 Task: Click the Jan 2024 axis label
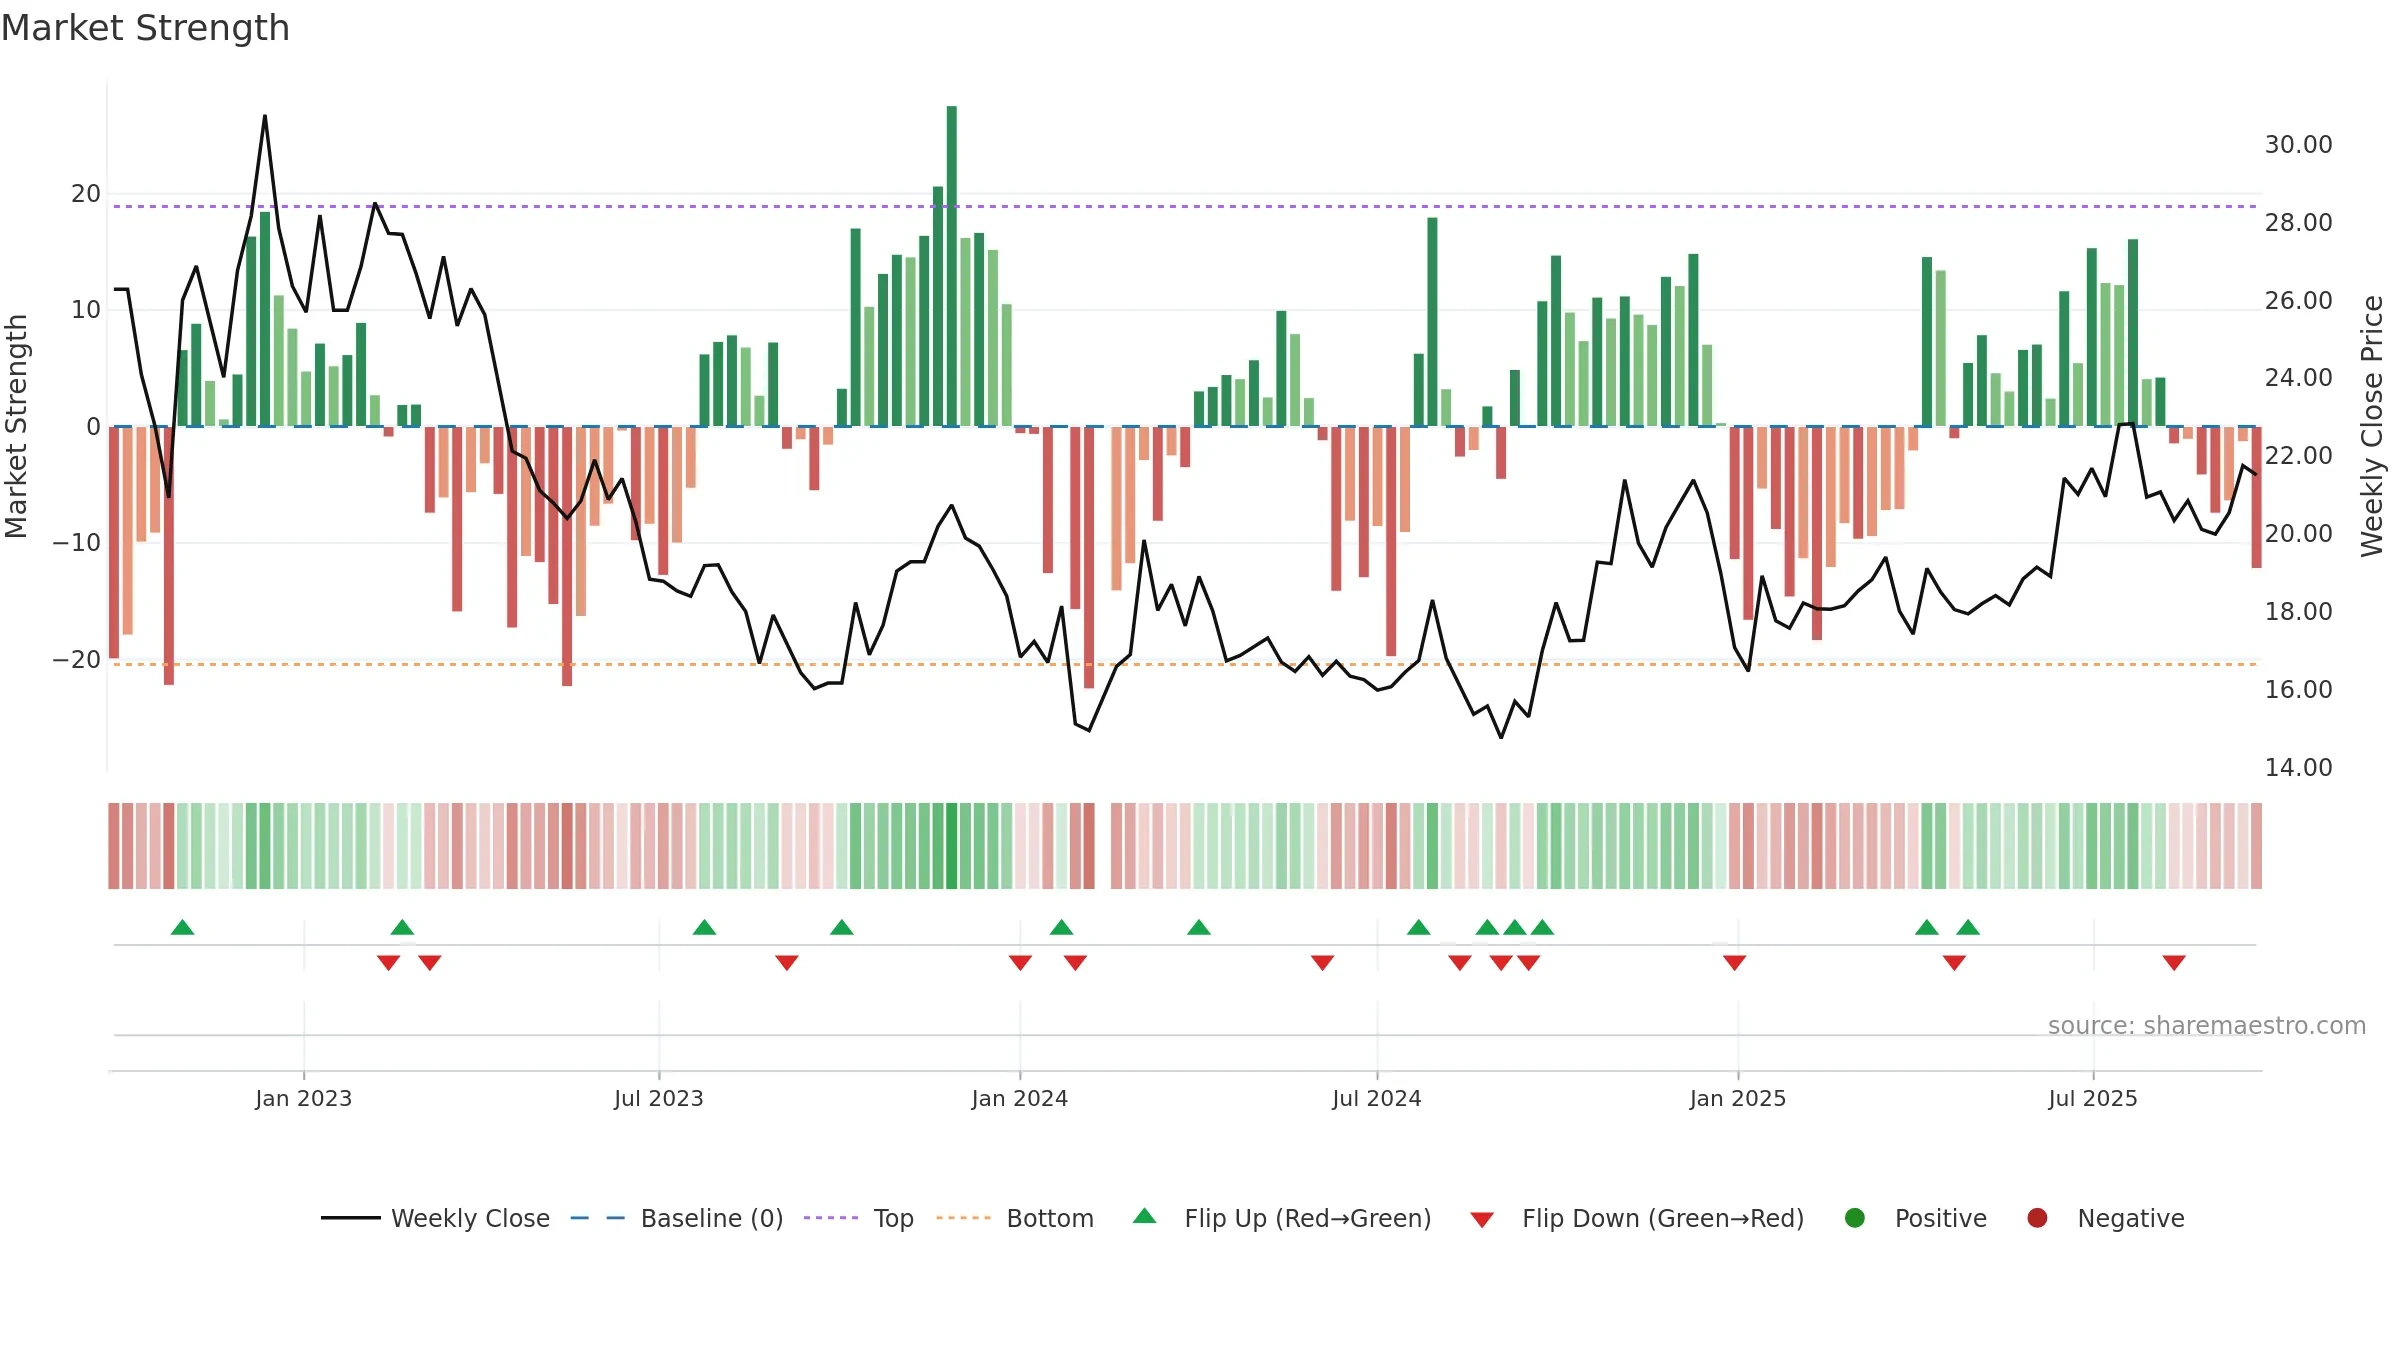click(x=1020, y=1099)
